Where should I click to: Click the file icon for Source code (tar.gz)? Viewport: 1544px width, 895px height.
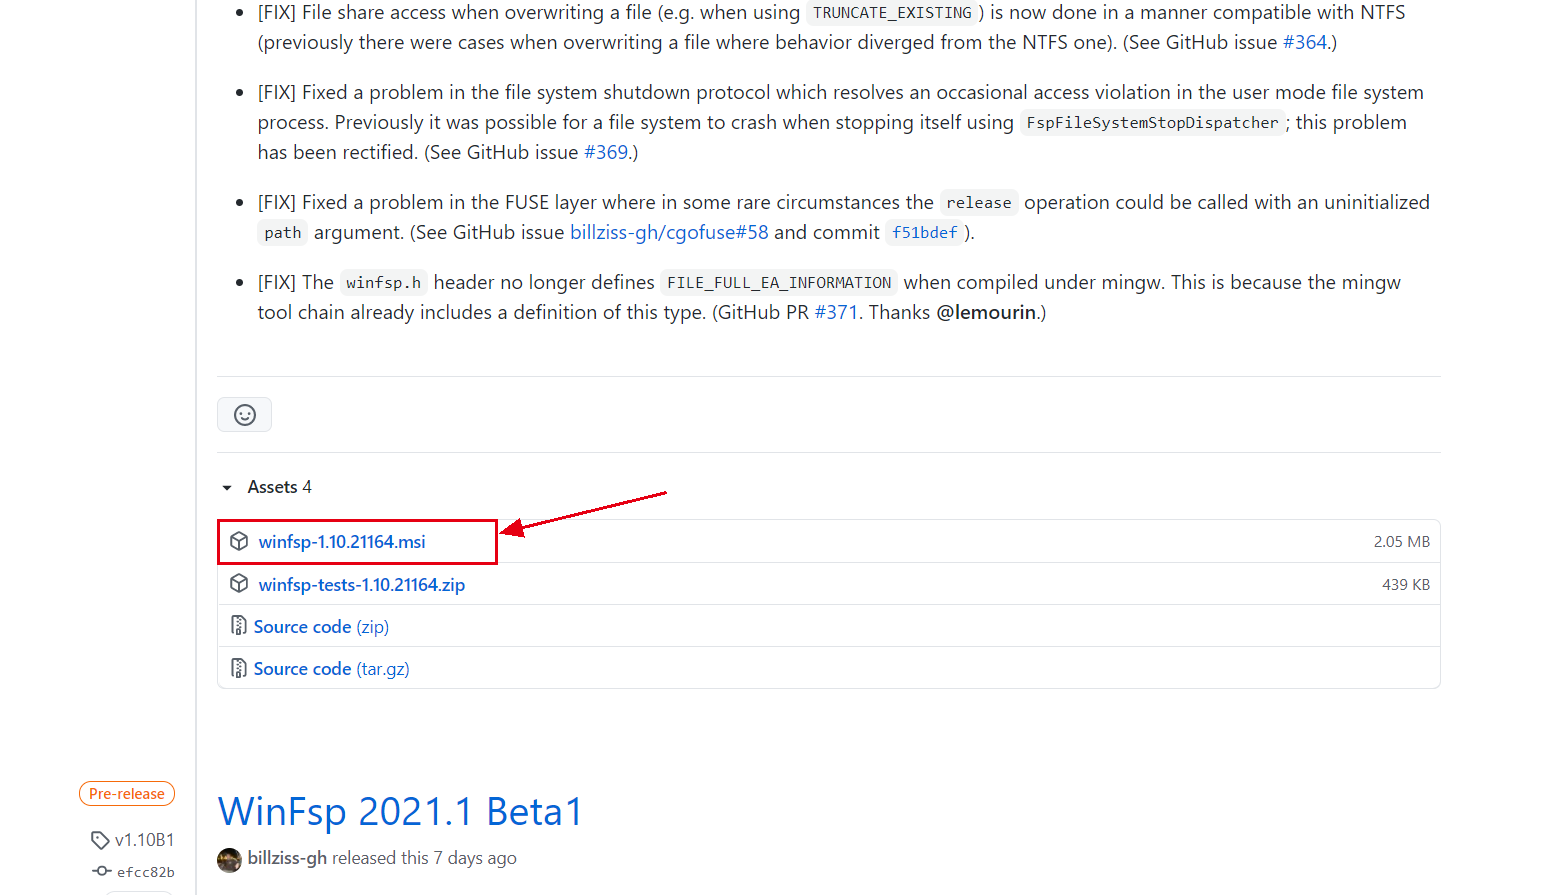click(239, 668)
